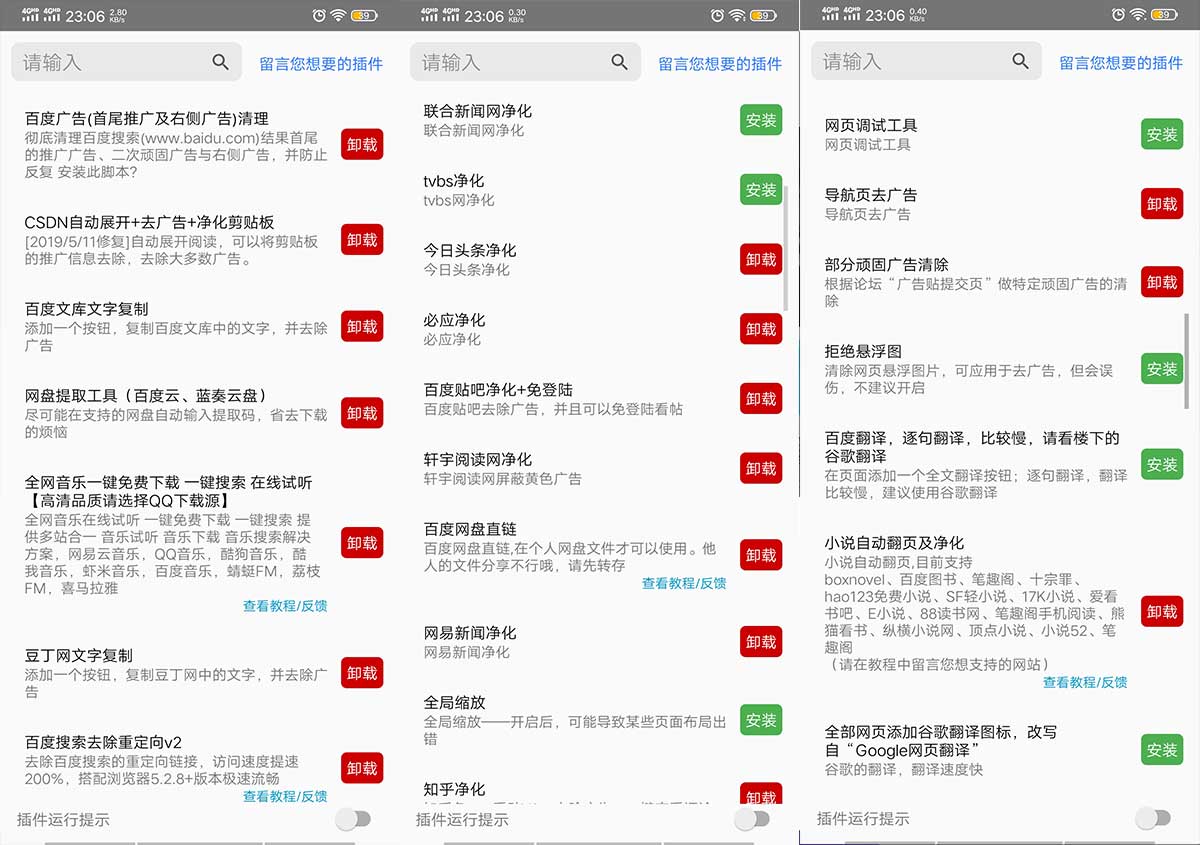
Task: Install 联合新闻网净化 plugin
Action: coord(761,120)
